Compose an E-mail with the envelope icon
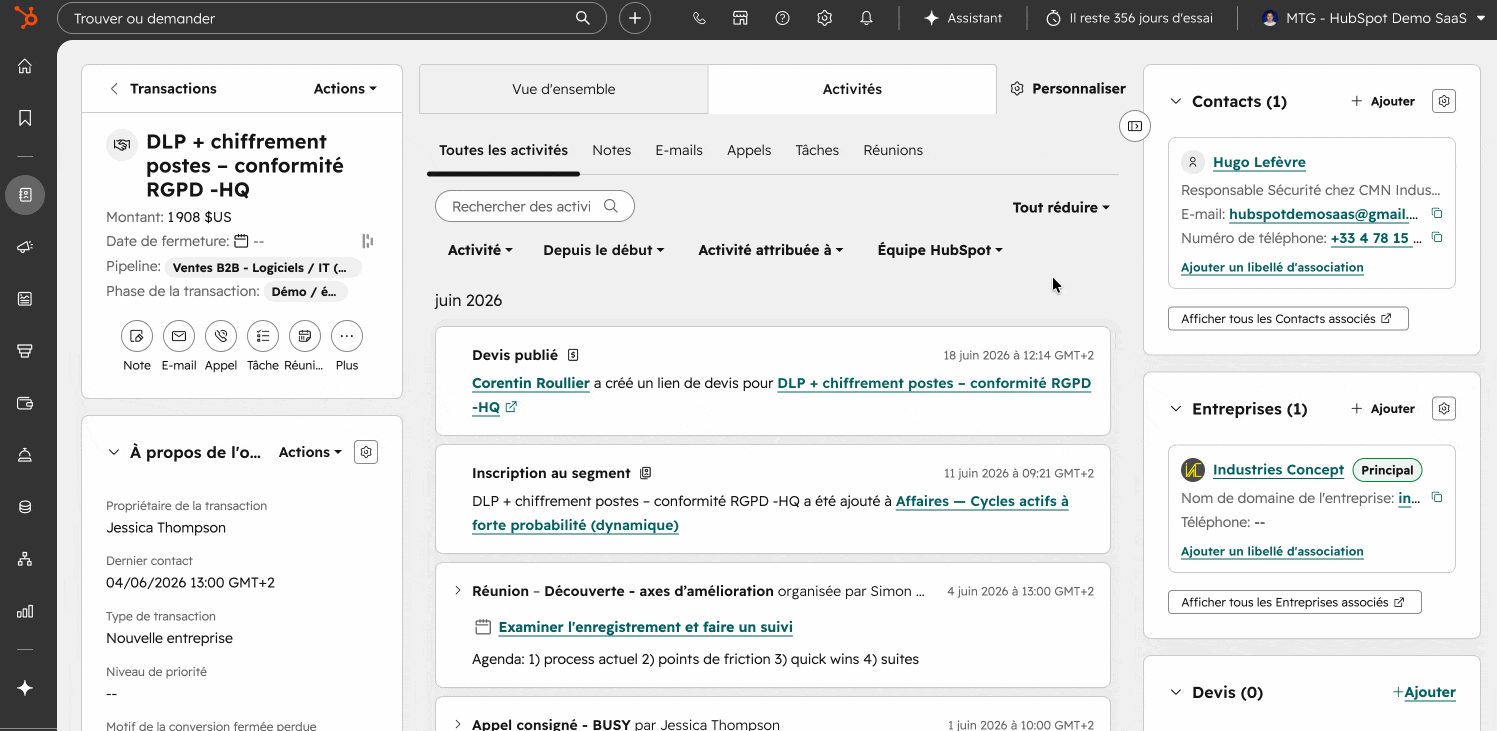1497x731 pixels. tap(179, 336)
